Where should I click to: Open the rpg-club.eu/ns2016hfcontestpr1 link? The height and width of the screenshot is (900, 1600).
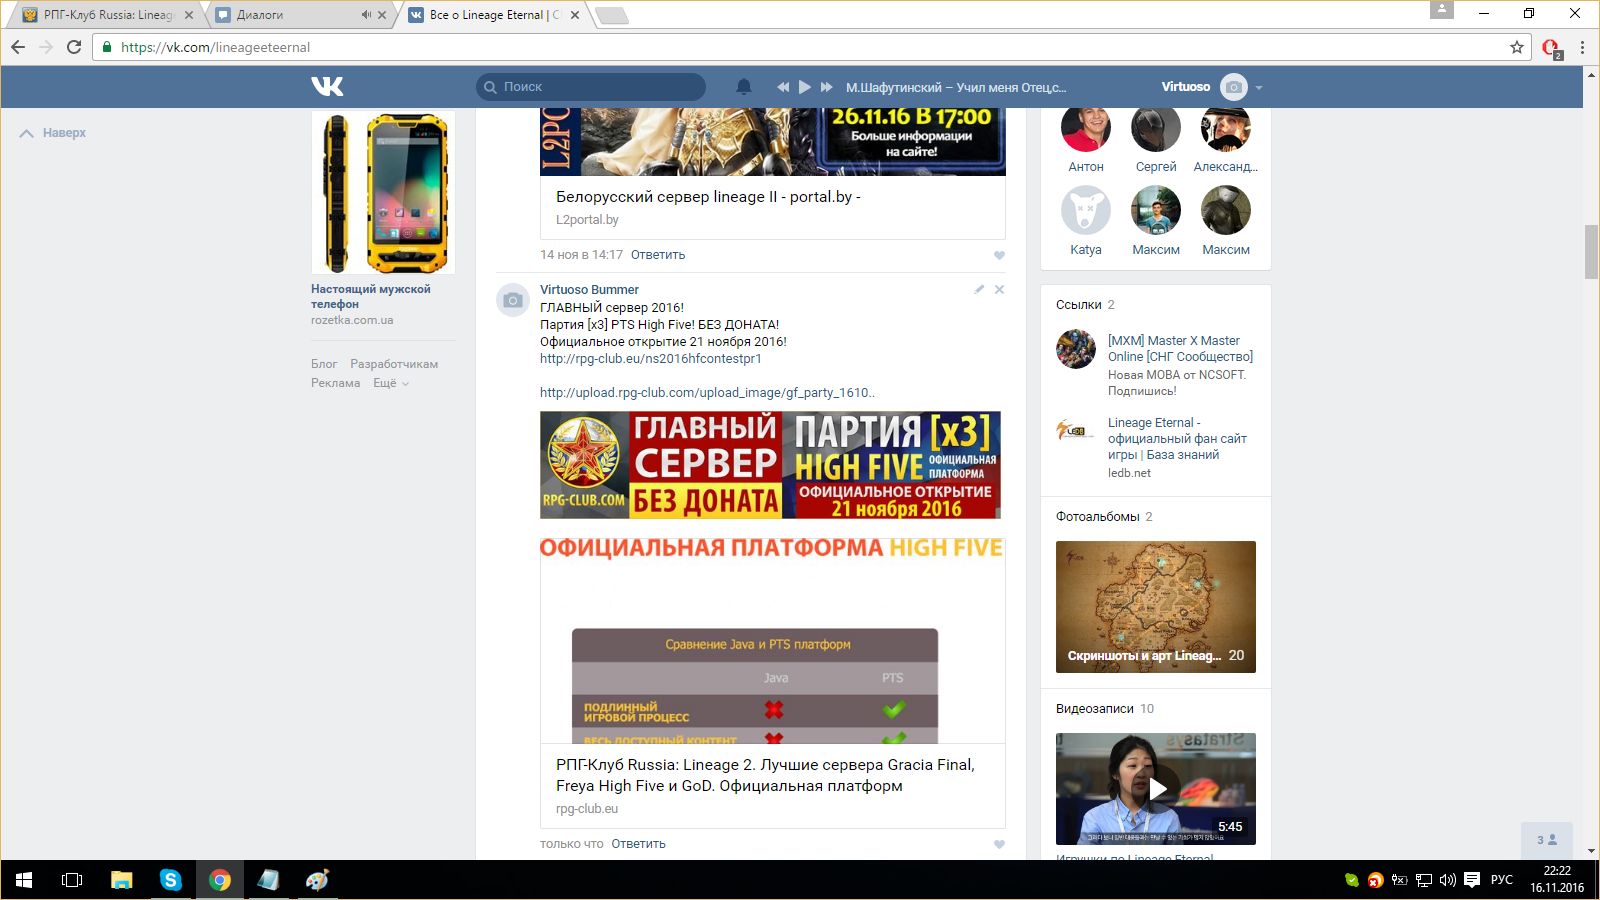[x=650, y=358]
